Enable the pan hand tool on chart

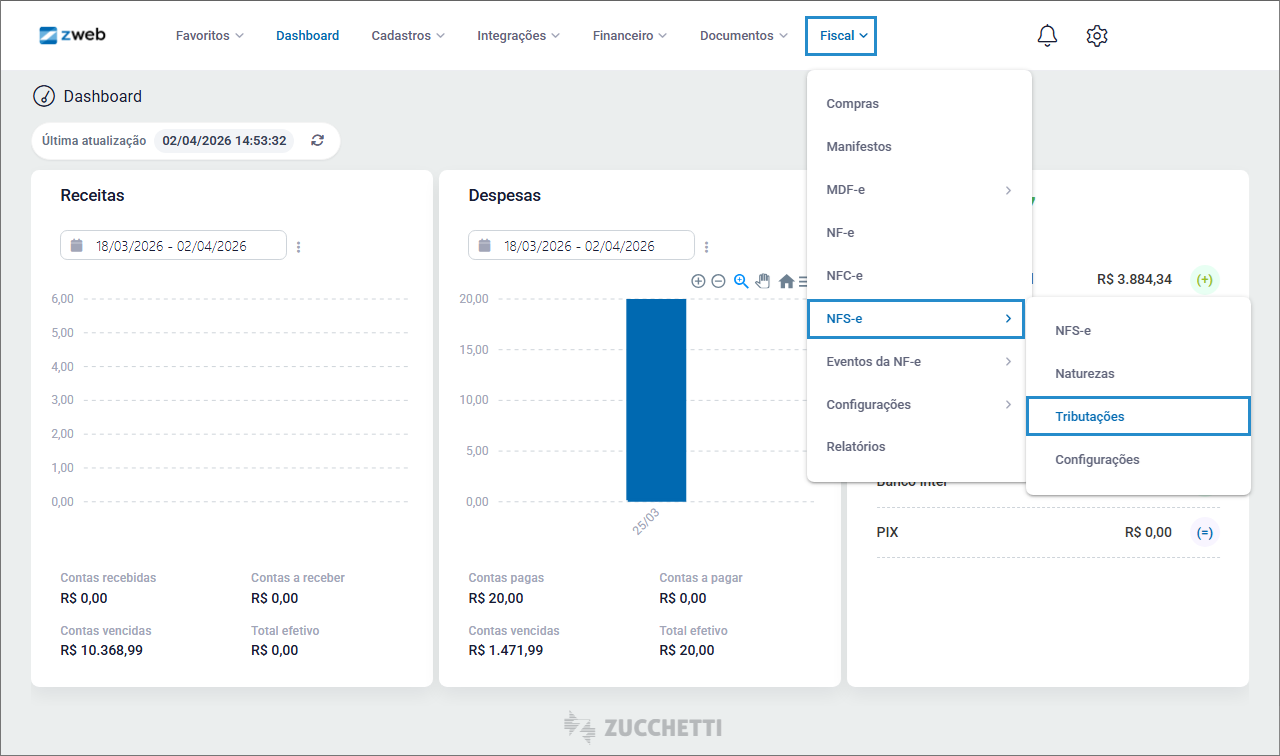tap(763, 281)
